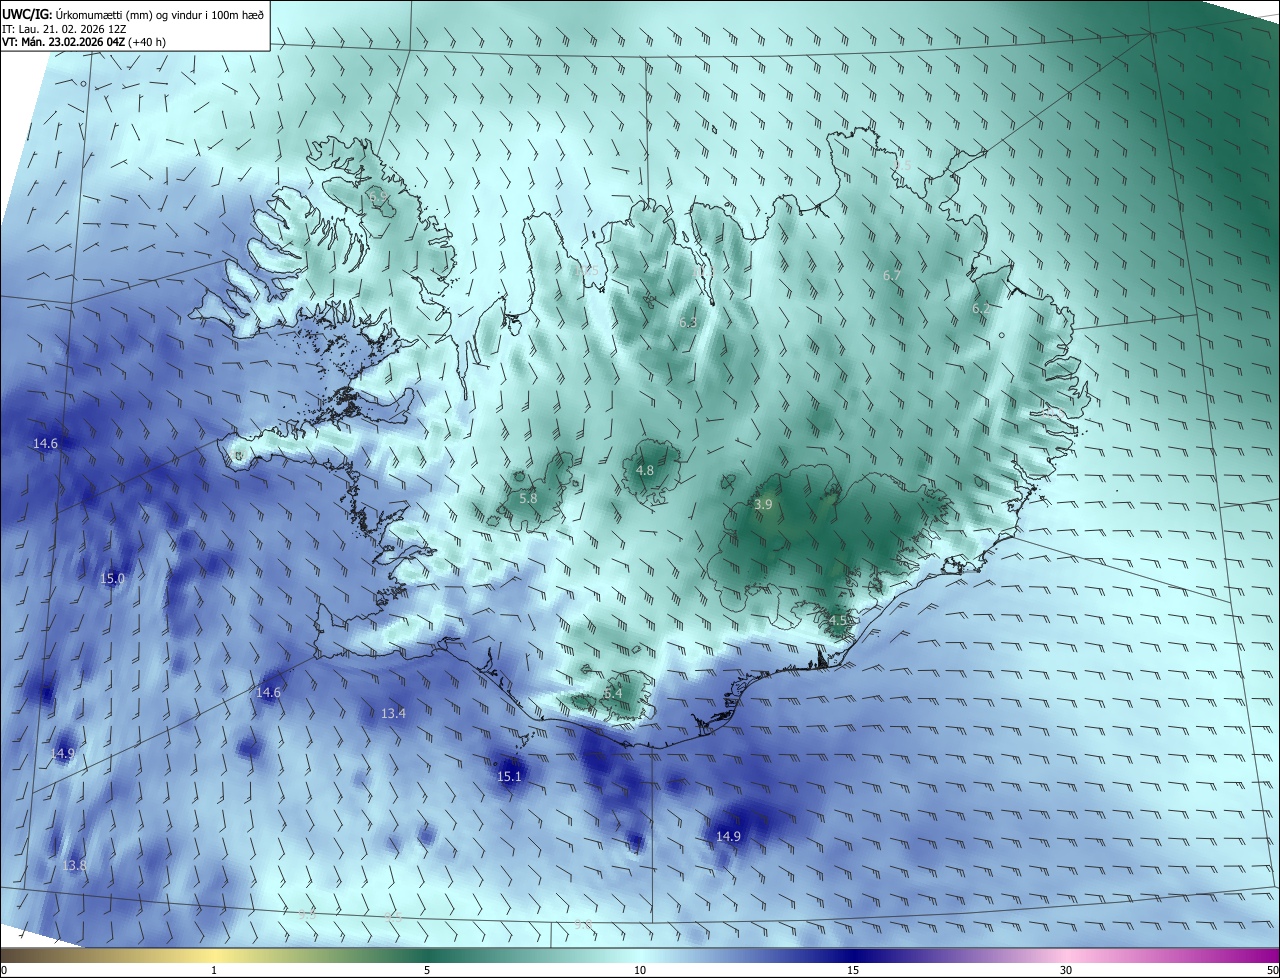Click the UWC/IG map title line
The height and width of the screenshot is (978, 1280).
133,14
